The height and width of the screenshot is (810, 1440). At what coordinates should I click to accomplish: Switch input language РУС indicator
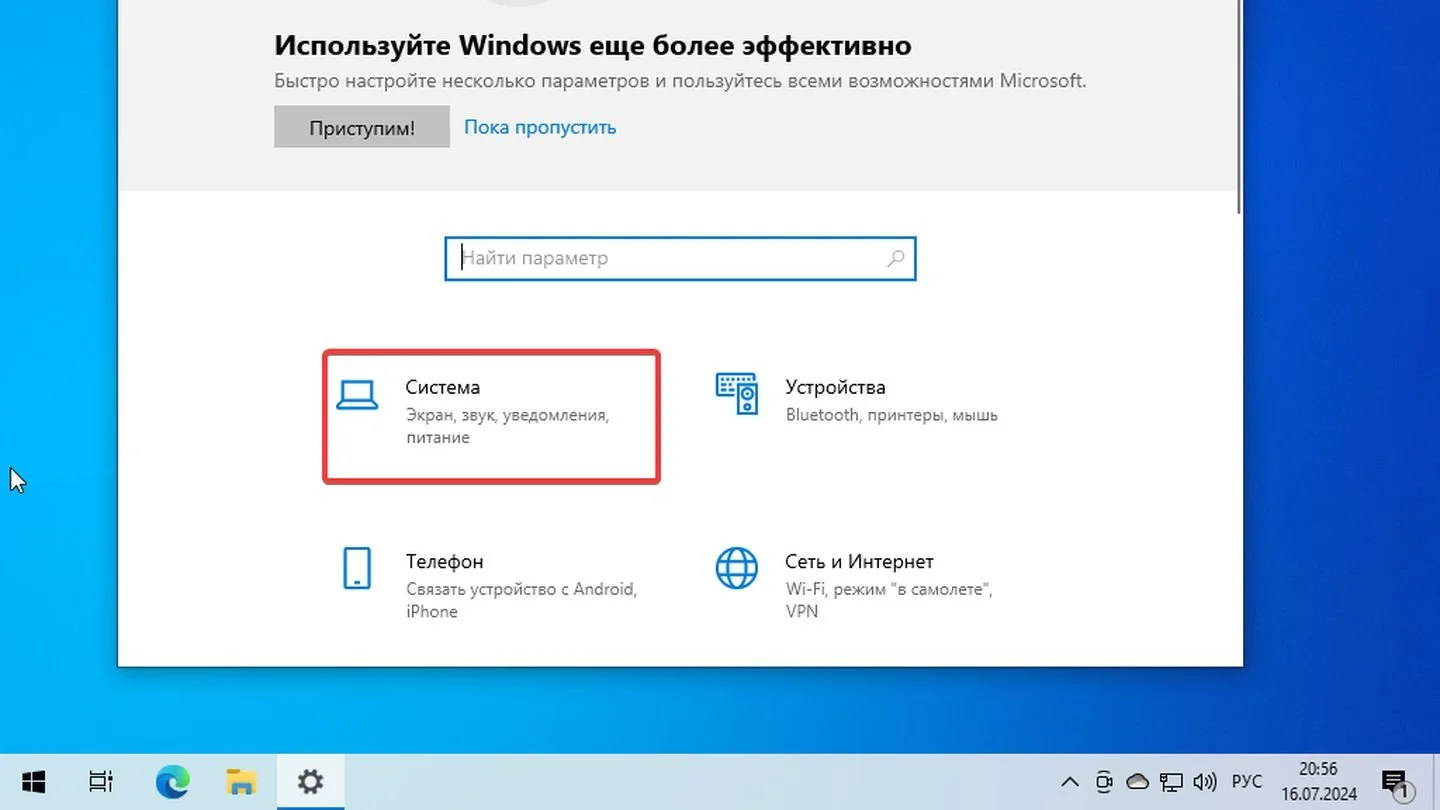click(1246, 782)
